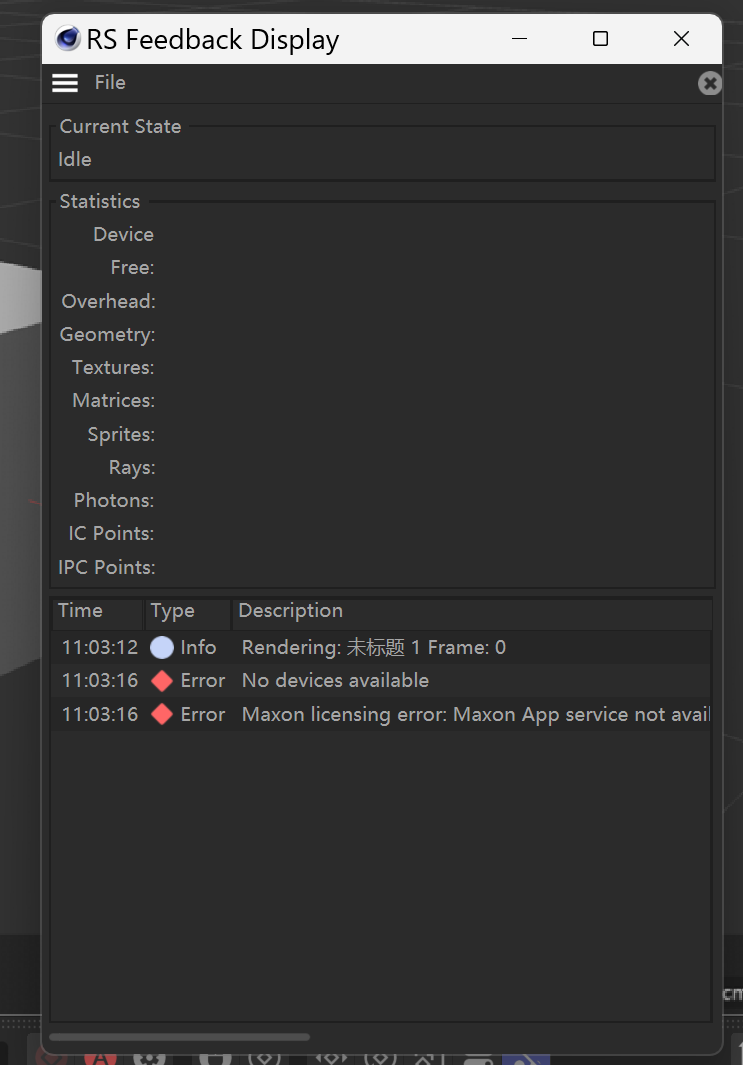The width and height of the screenshot is (743, 1065).
Task: Click the skull-shaped icon in the taskbar
Action: pyautogui.click(x=150, y=1057)
